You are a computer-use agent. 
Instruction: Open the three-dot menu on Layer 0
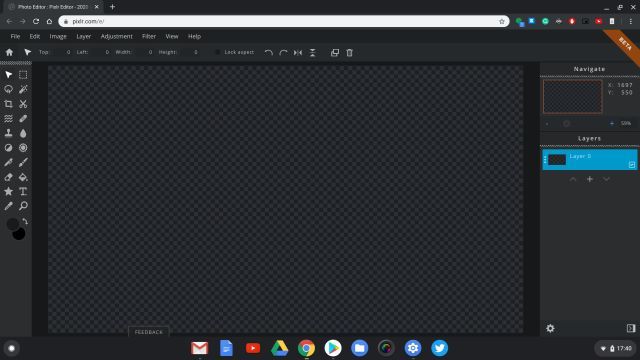pyautogui.click(x=545, y=160)
